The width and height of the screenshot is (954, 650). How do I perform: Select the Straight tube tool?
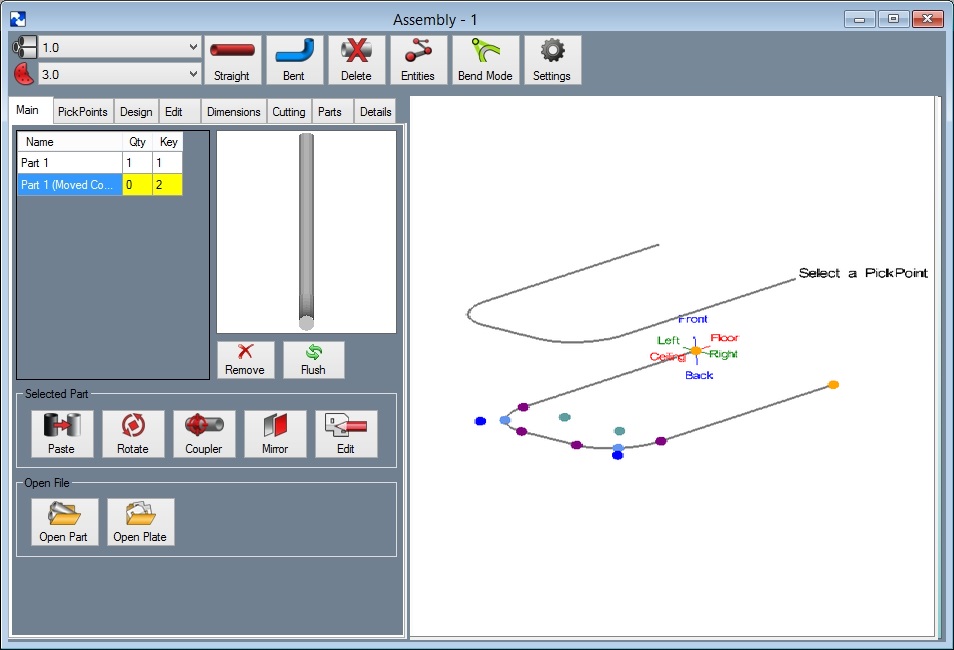pyautogui.click(x=232, y=60)
